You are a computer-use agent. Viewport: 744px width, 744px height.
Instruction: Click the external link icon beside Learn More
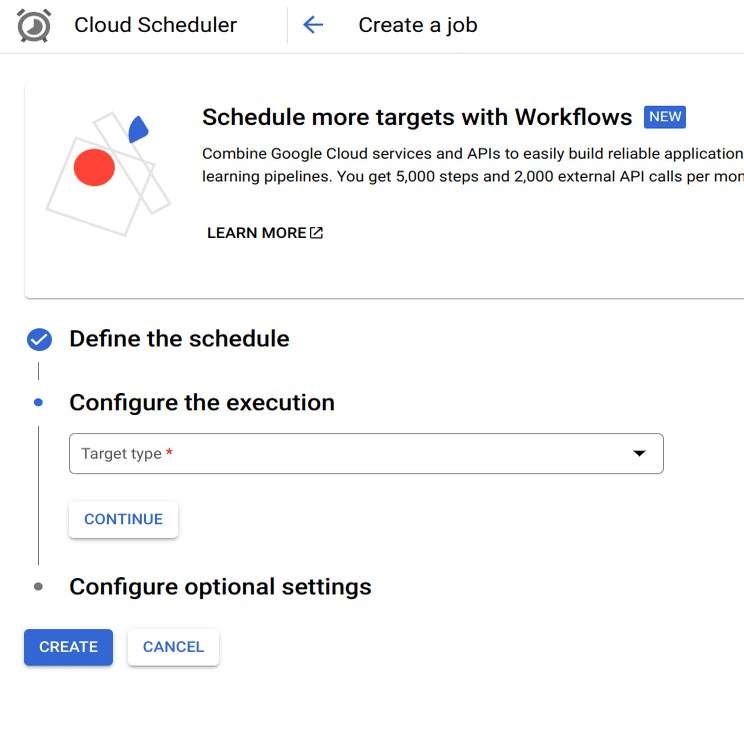point(316,233)
